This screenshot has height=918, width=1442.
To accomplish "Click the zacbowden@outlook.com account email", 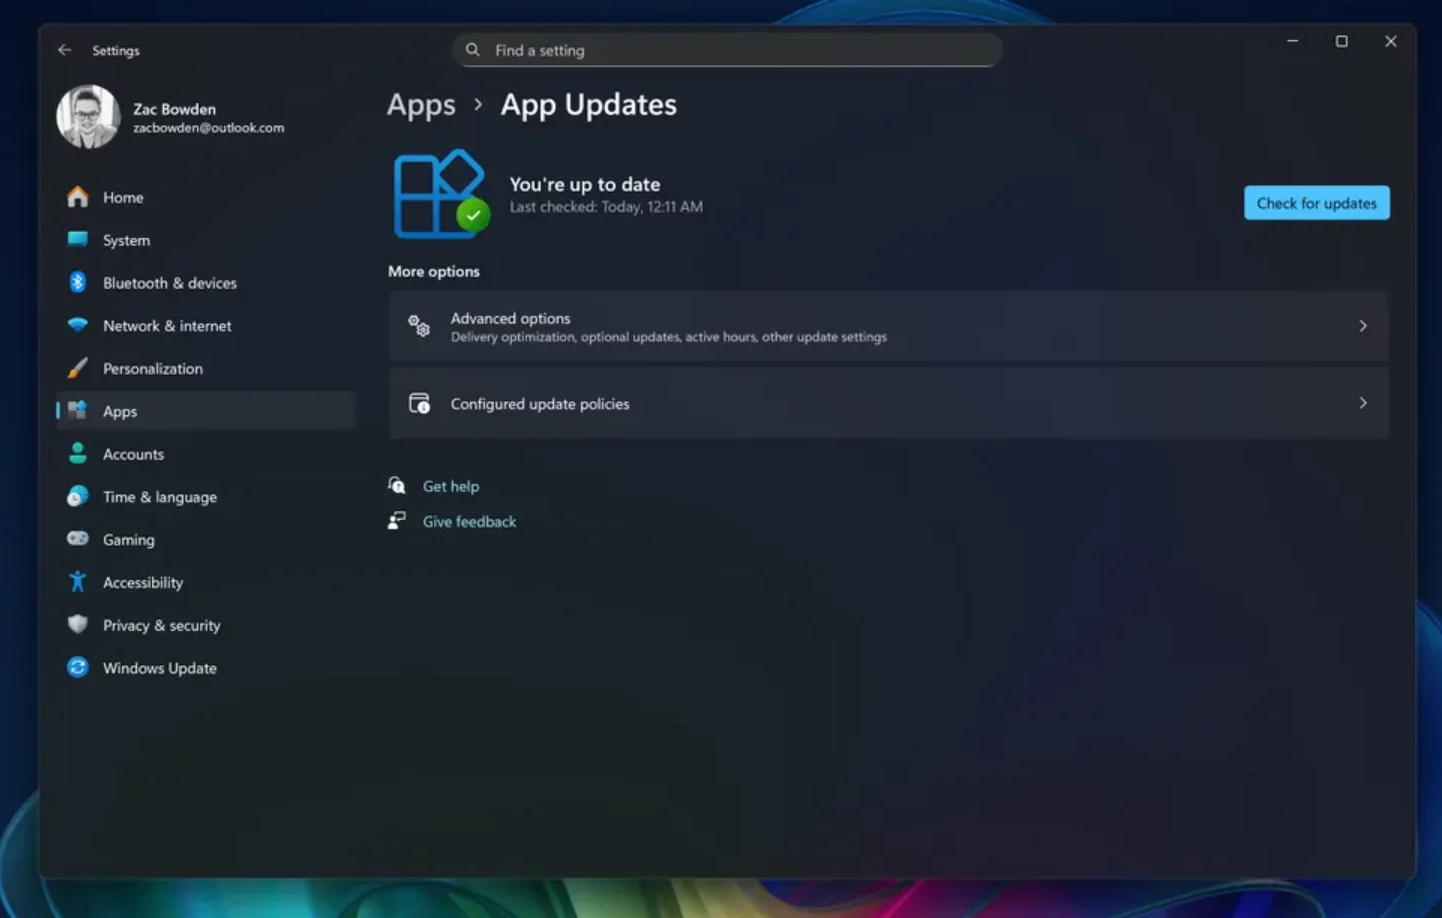I will pos(208,128).
